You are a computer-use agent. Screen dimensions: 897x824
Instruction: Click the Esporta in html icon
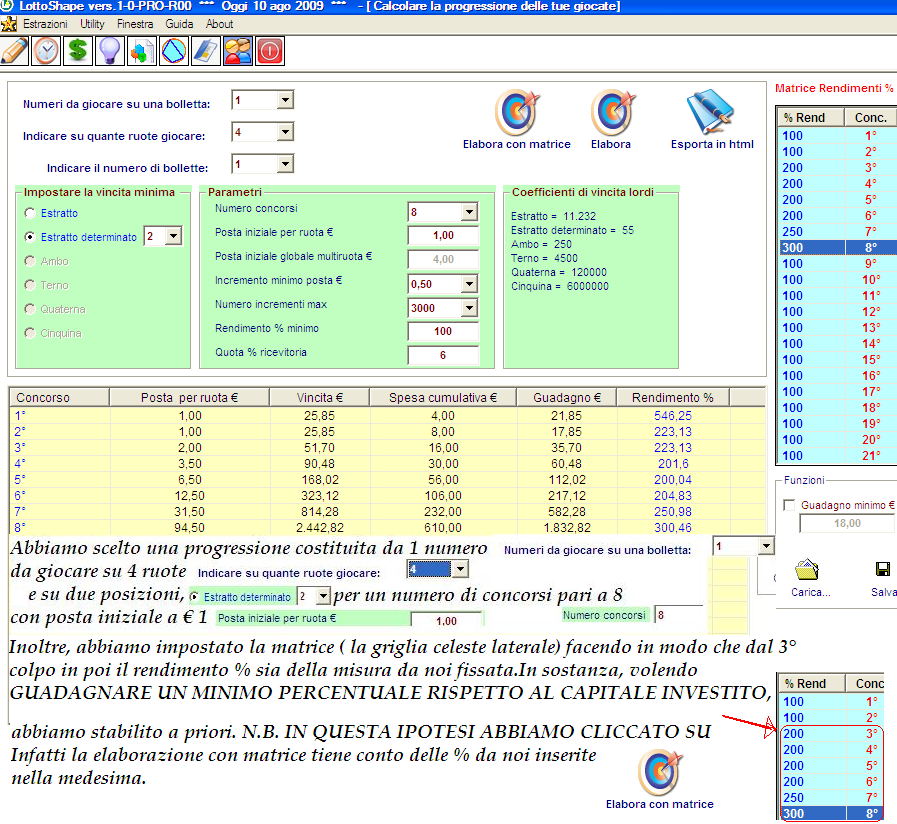(711, 112)
